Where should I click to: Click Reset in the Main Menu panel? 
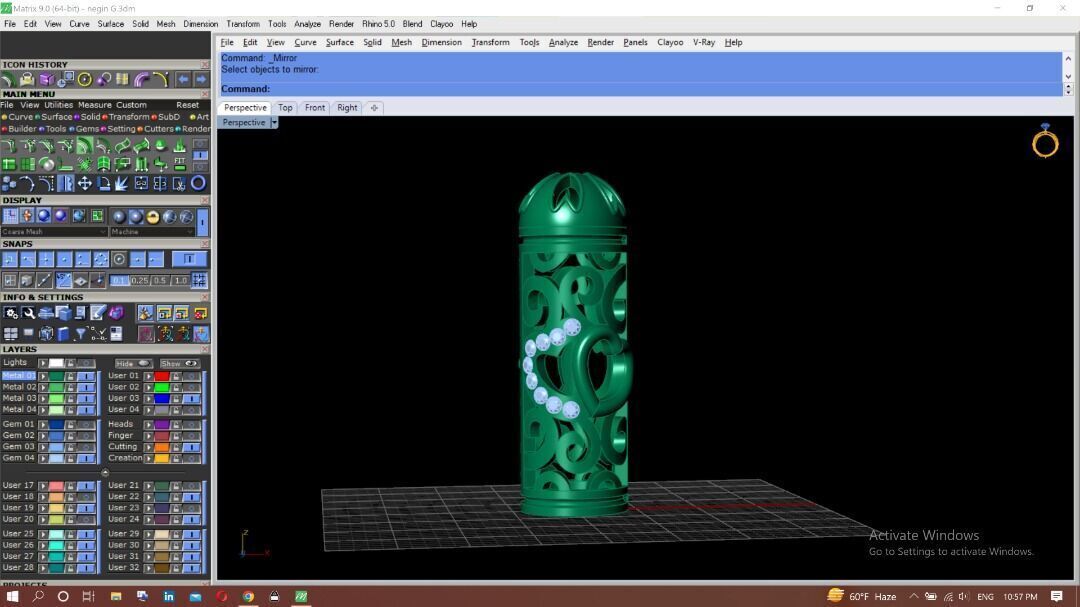187,105
